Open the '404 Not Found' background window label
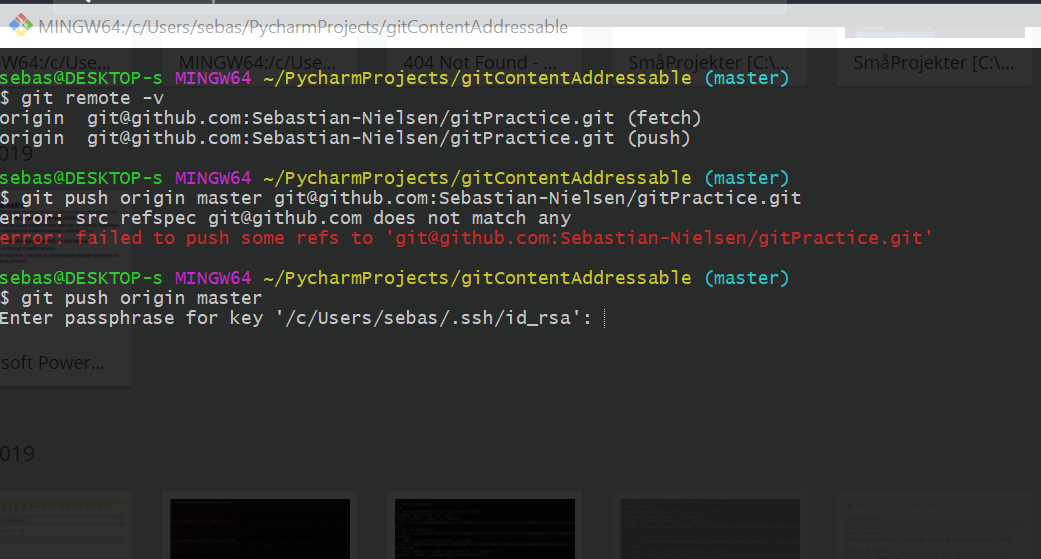The height and width of the screenshot is (559, 1041). point(480,62)
